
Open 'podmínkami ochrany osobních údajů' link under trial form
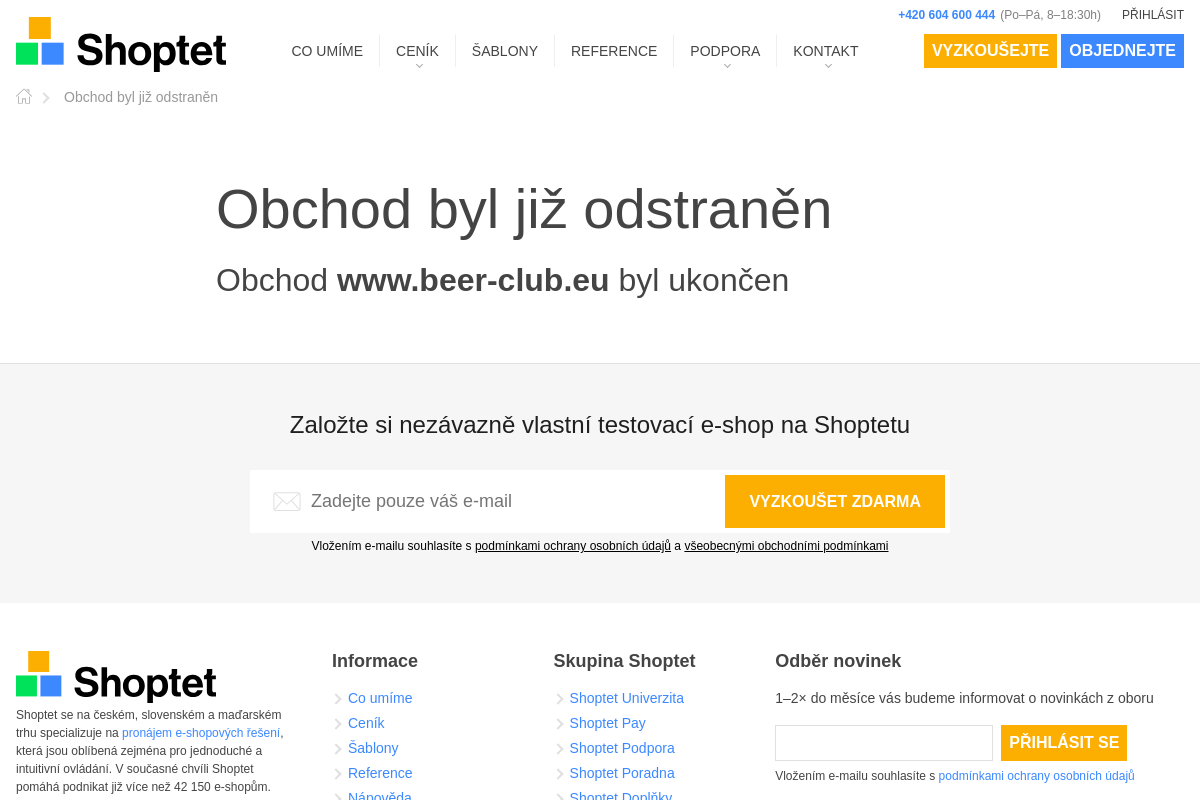573,546
